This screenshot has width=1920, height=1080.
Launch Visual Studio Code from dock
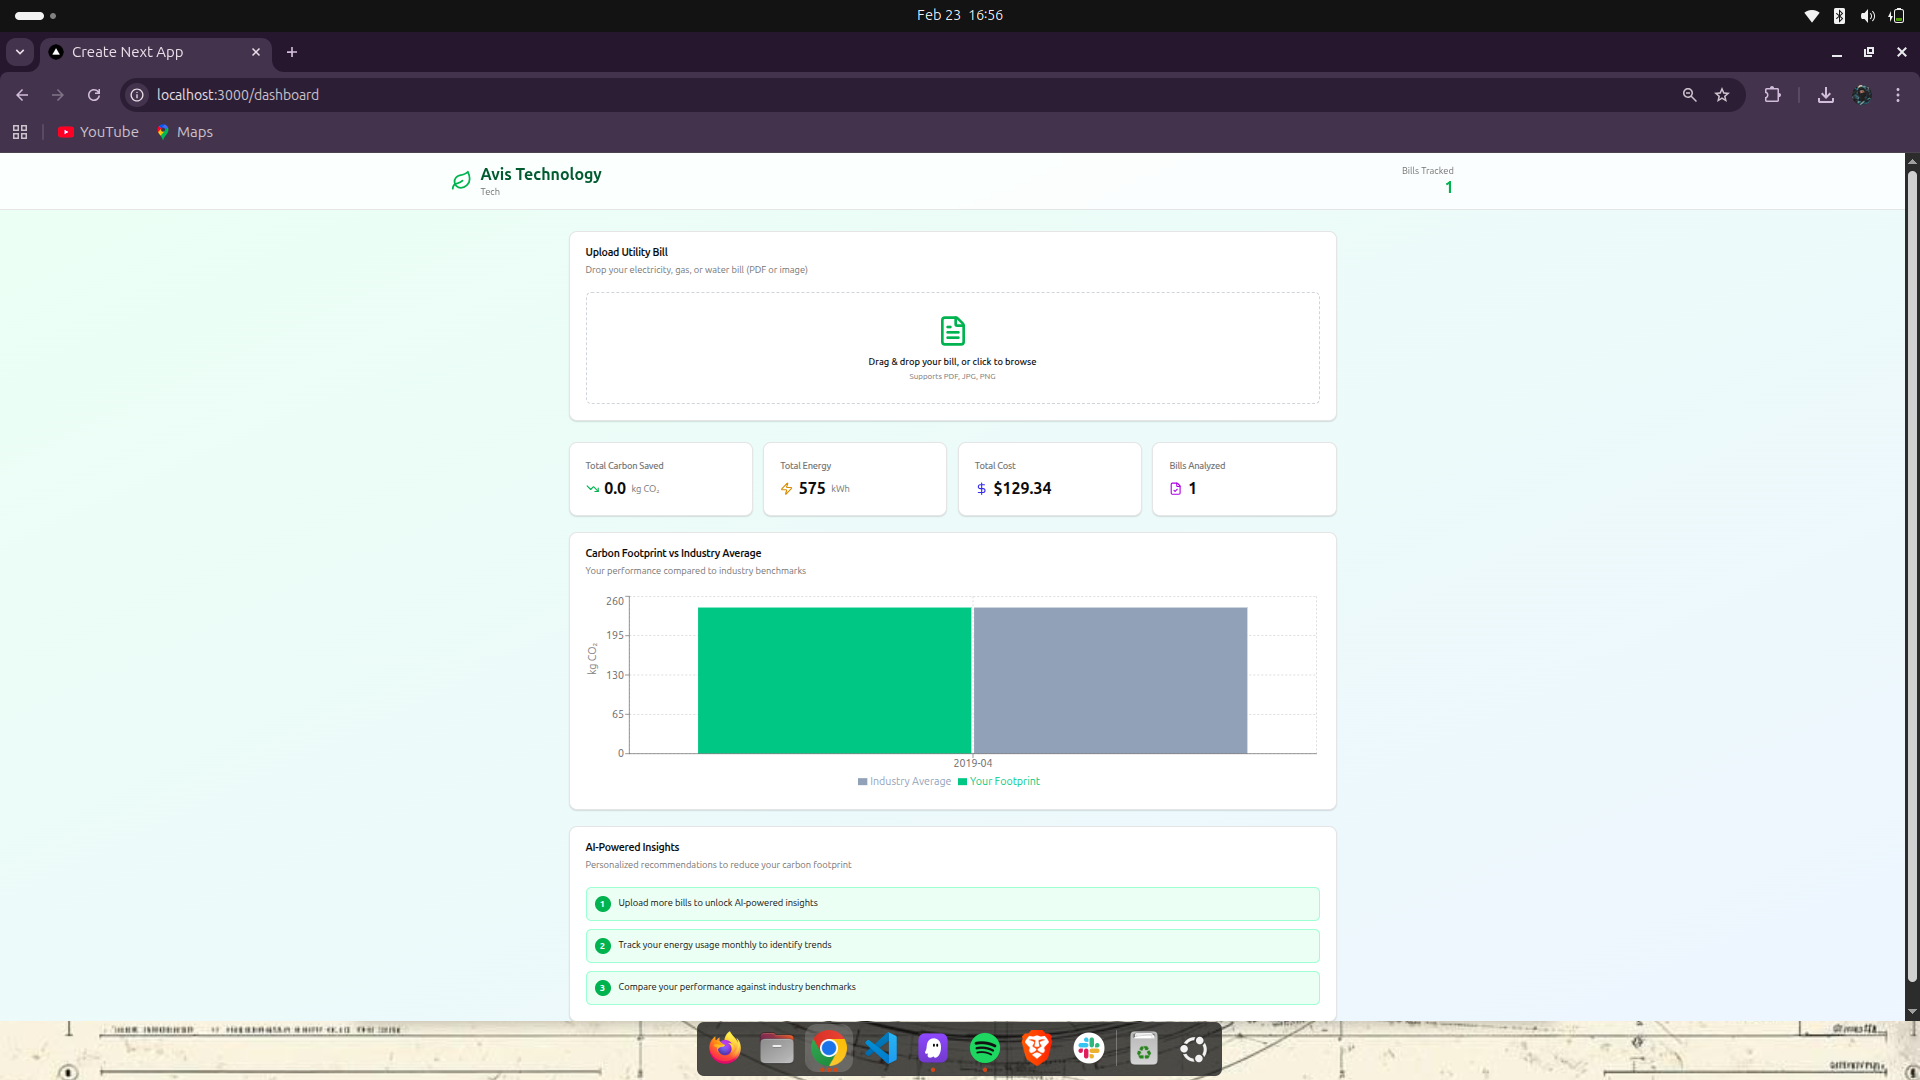coord(881,1048)
